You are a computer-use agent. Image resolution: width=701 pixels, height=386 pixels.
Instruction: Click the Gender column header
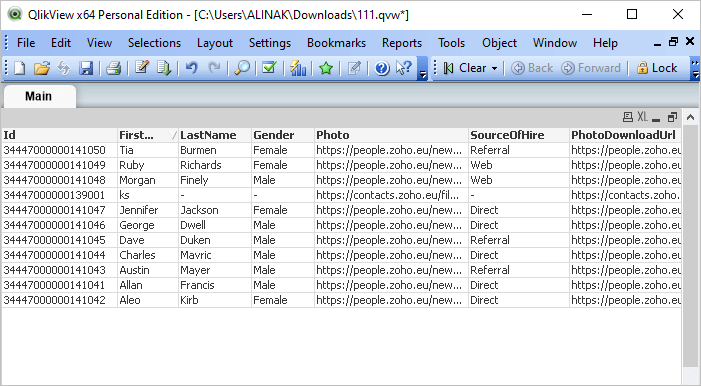point(283,135)
